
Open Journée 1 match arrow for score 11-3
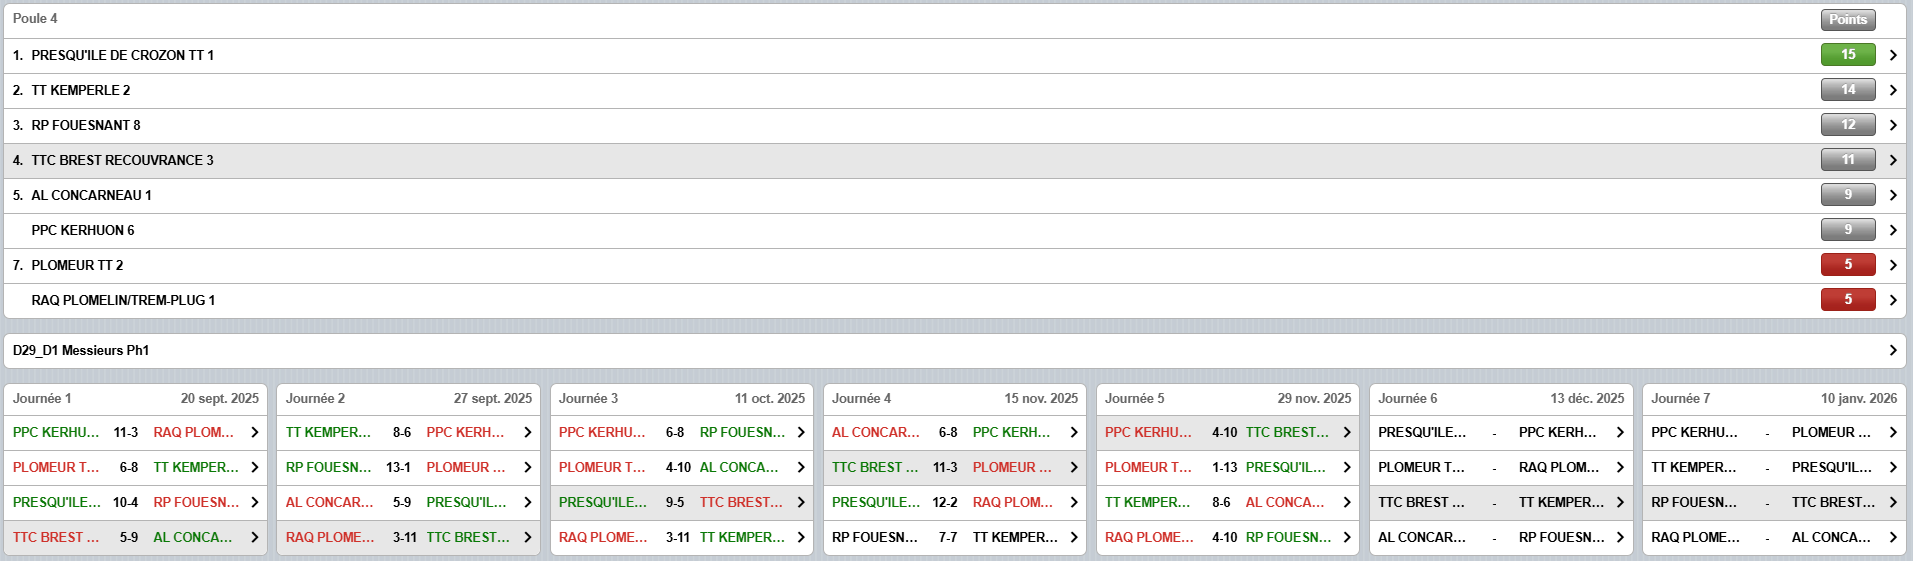[254, 432]
